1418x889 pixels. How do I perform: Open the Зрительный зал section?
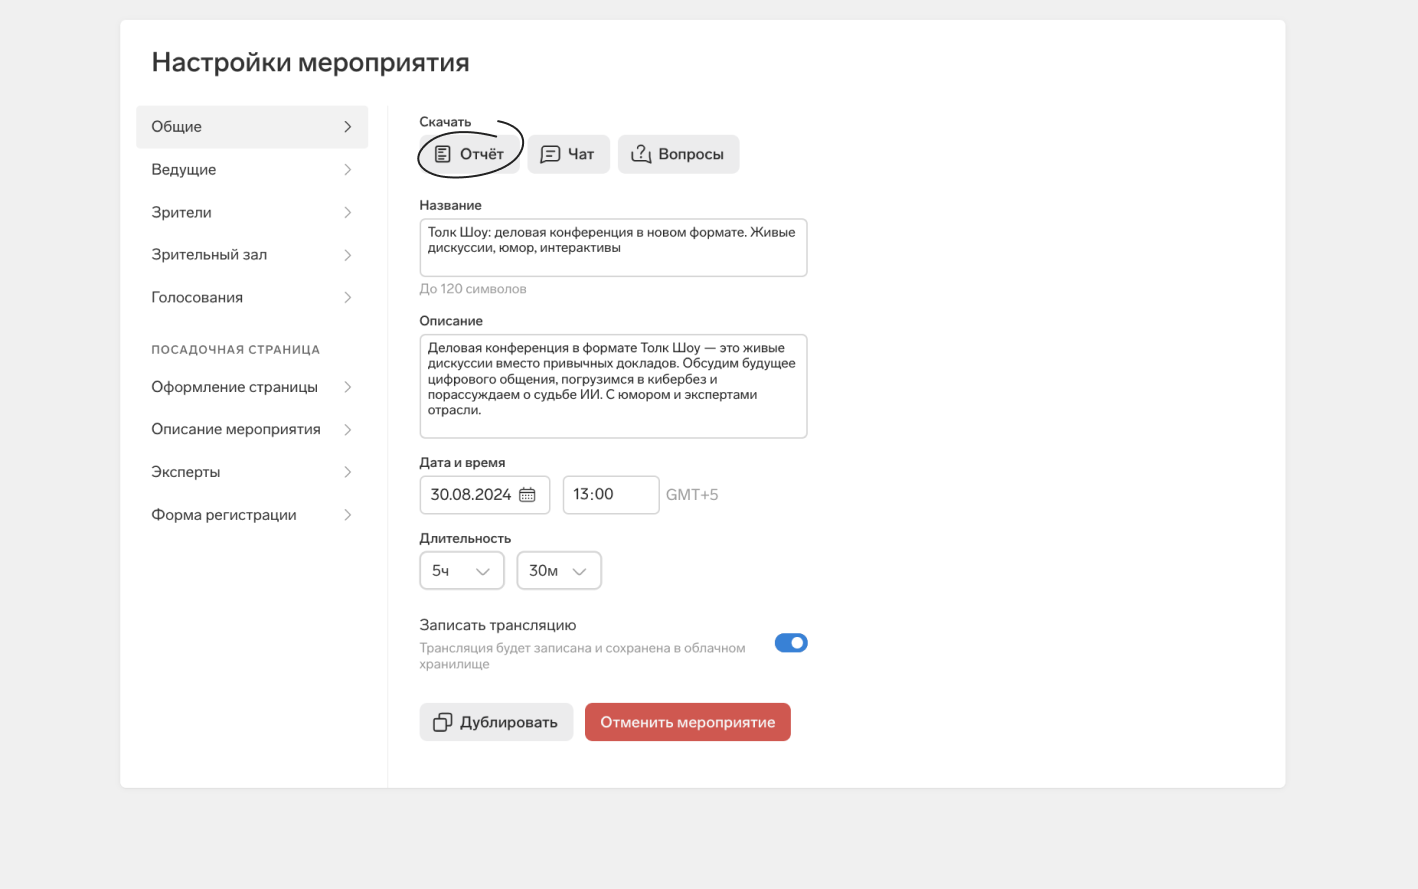(252, 255)
